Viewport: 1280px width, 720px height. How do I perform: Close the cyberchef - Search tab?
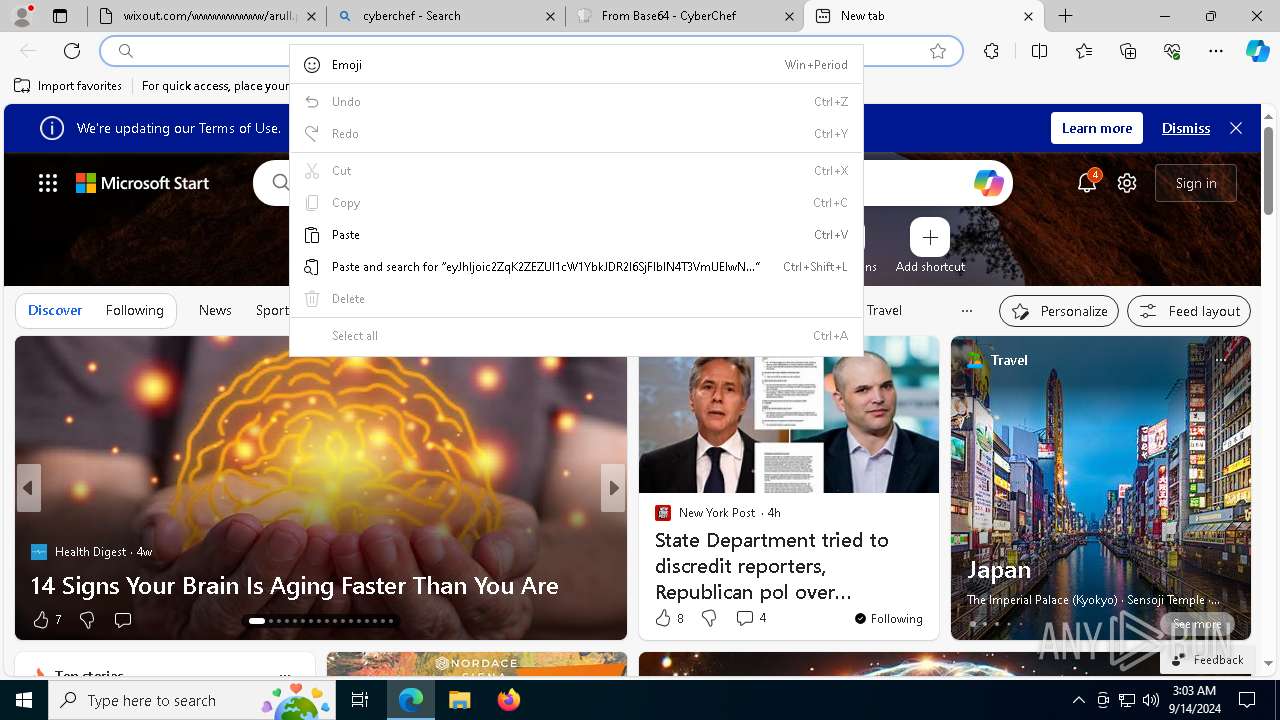[550, 16]
